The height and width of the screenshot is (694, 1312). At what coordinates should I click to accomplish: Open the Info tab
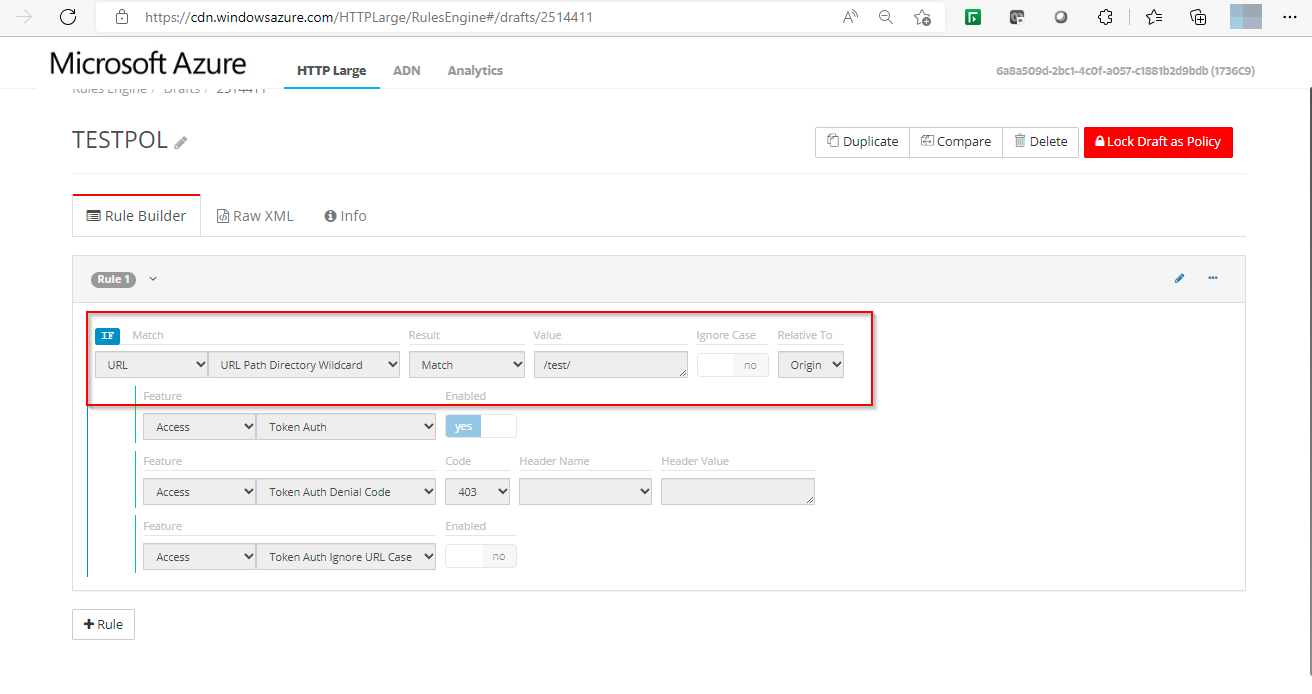(x=346, y=216)
